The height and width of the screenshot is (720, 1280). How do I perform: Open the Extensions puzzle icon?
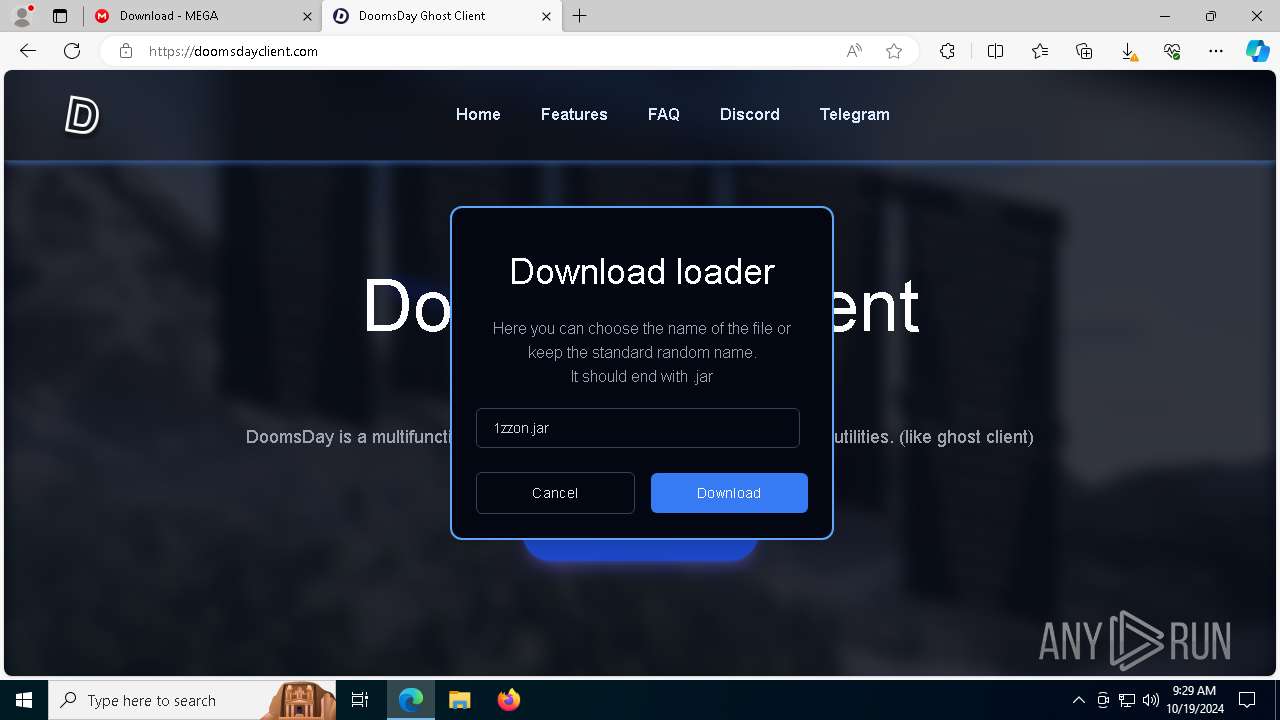(x=947, y=51)
